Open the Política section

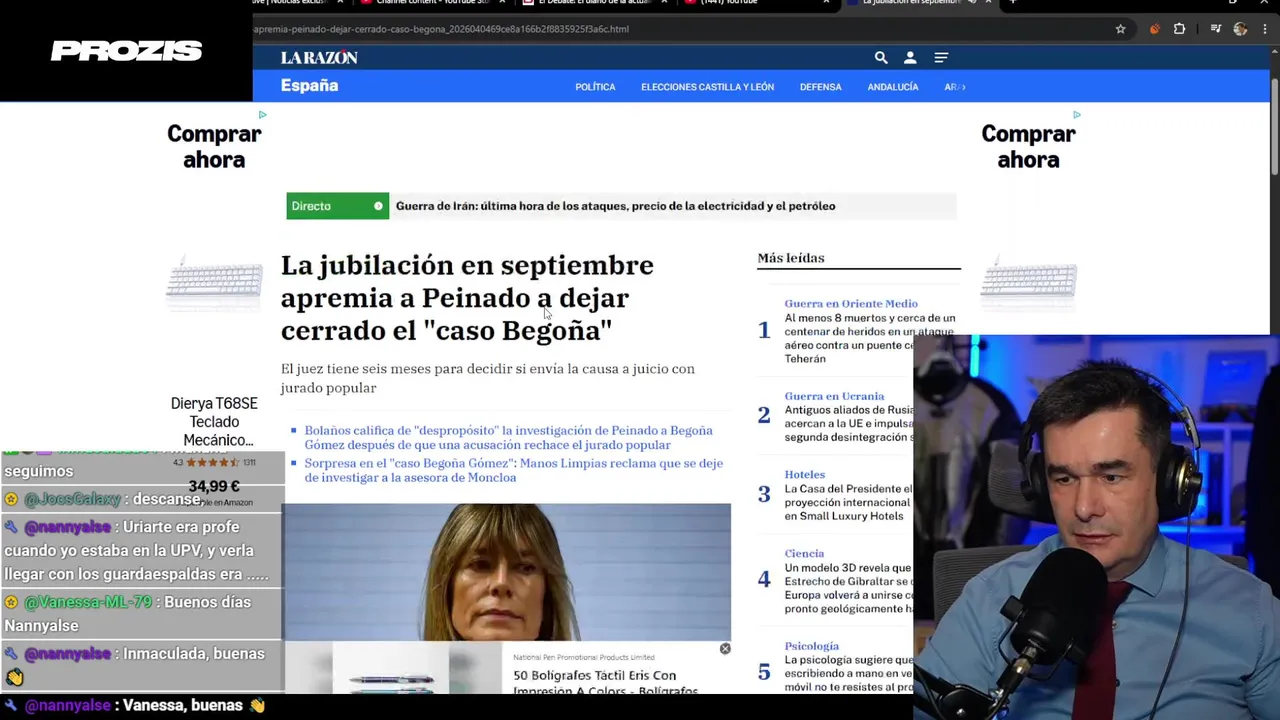(x=595, y=87)
